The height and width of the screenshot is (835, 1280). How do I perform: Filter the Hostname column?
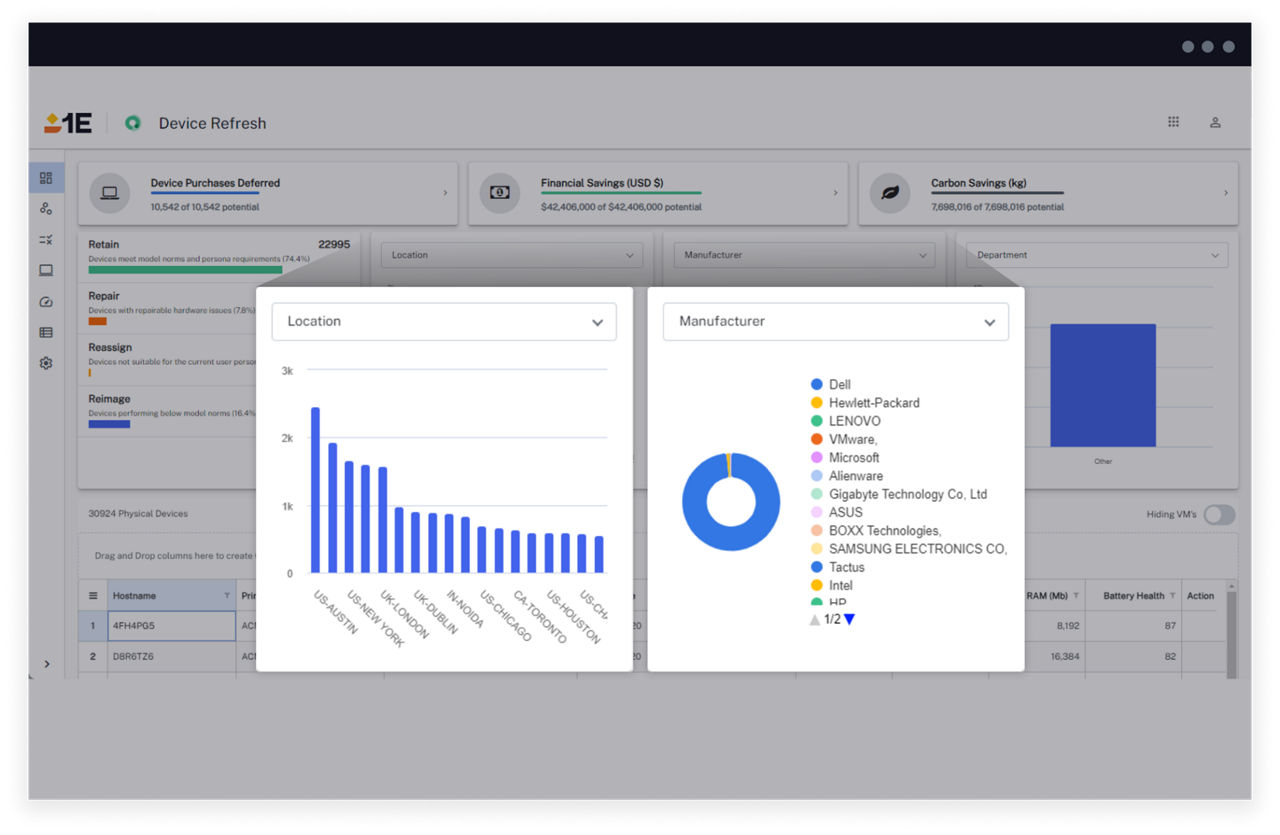click(x=227, y=596)
